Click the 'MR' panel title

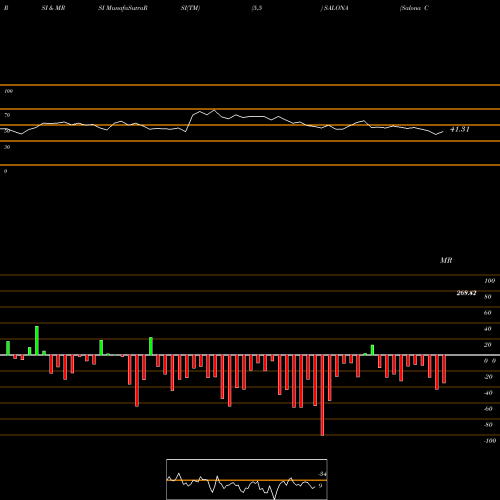446,260
